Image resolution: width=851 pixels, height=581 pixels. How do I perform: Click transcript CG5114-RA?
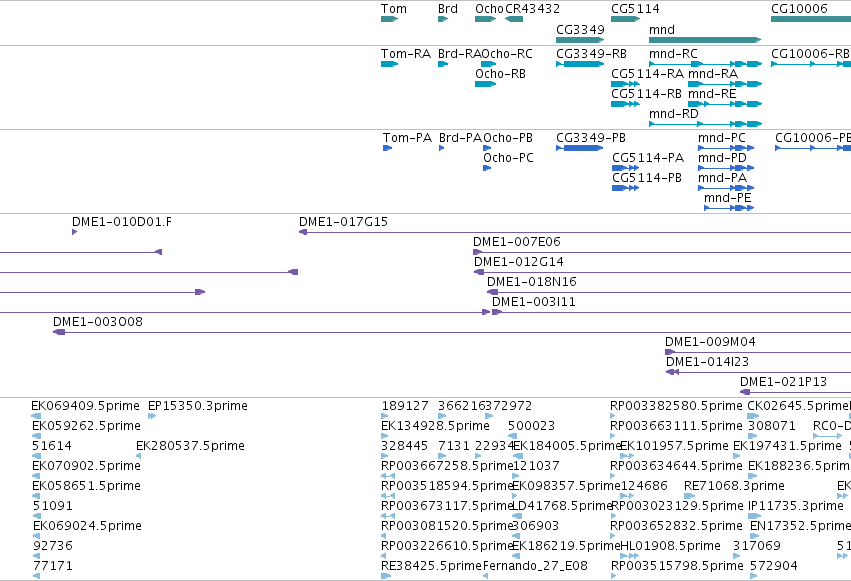pos(625,84)
